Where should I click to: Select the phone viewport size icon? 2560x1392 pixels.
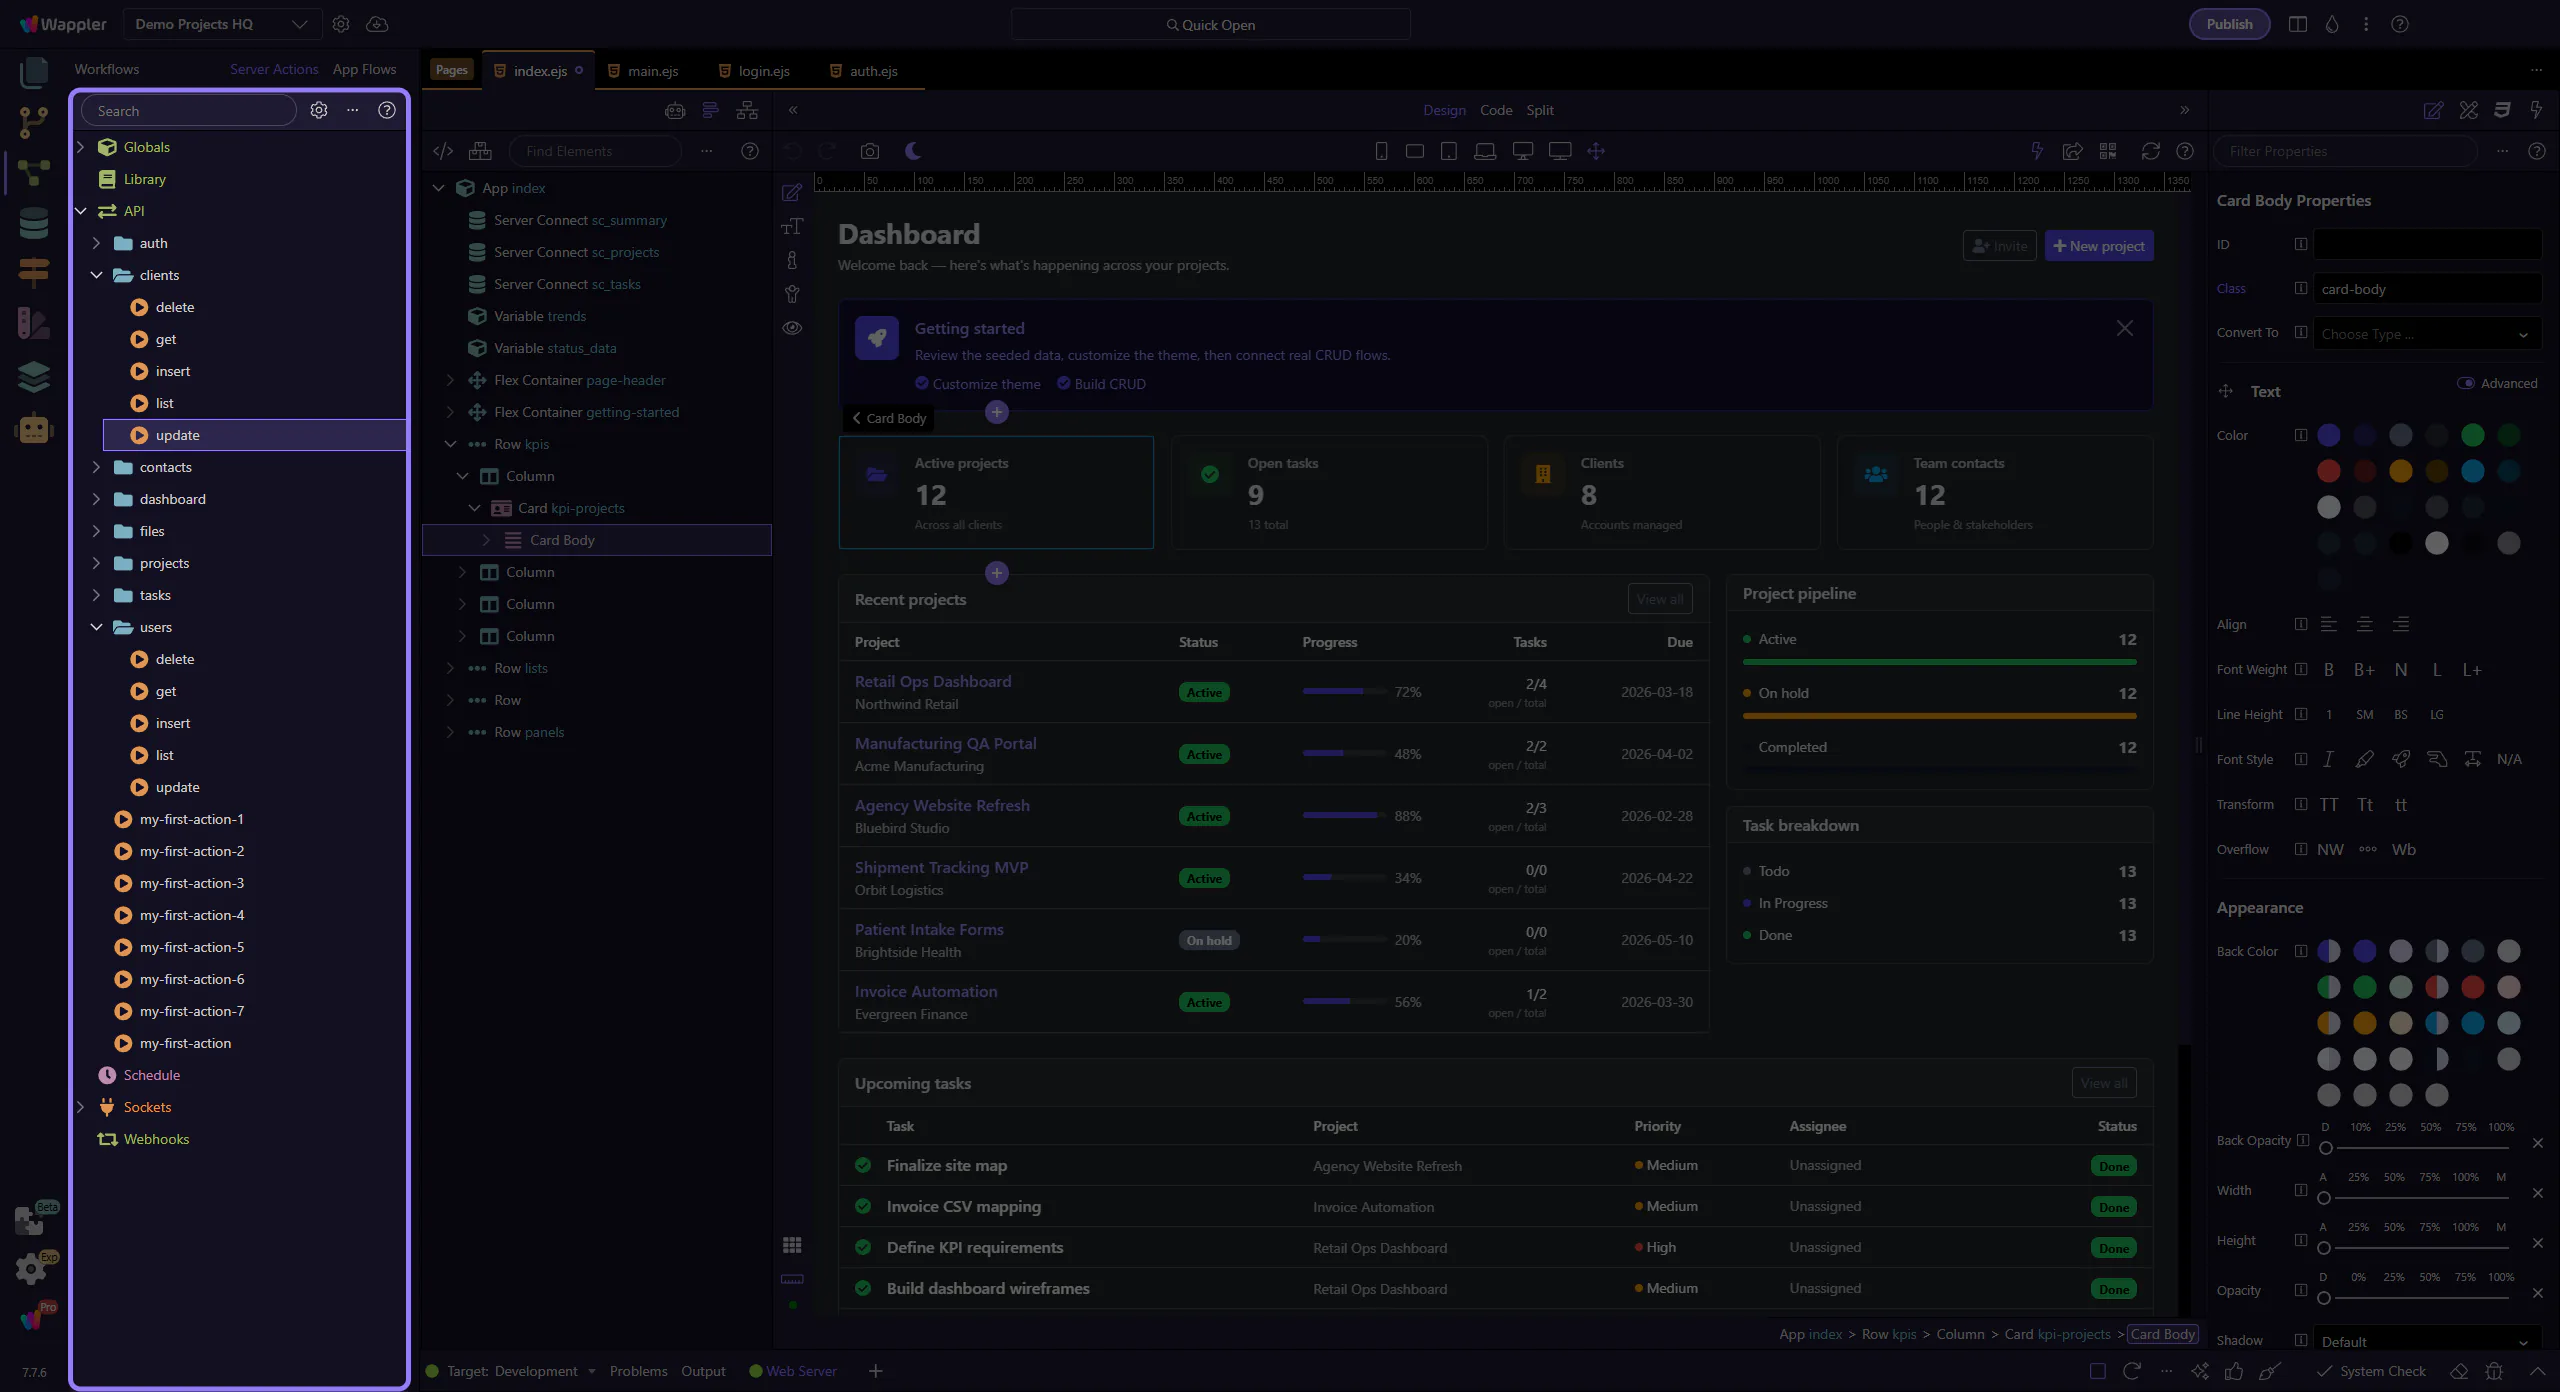click(x=1381, y=151)
